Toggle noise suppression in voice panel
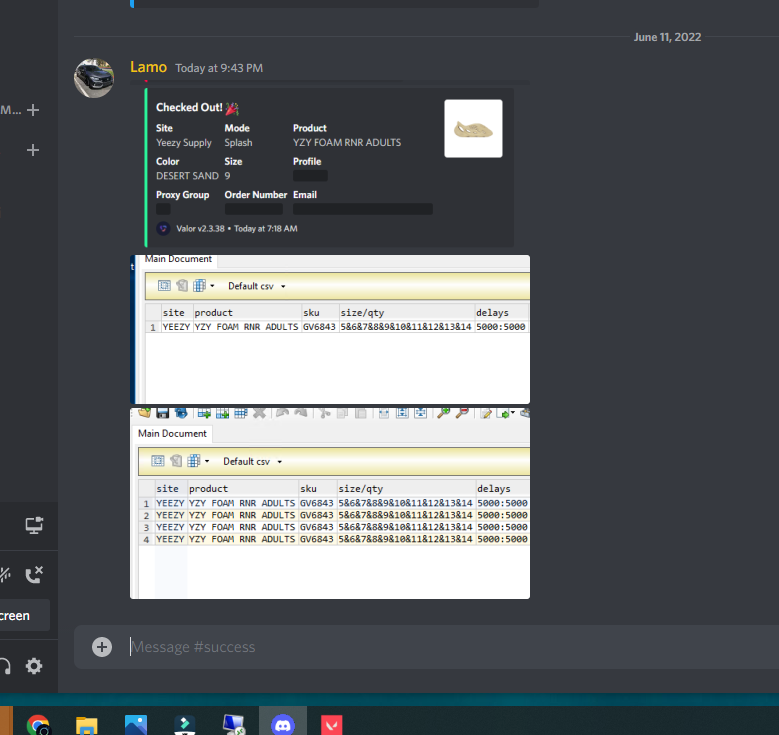Image resolution: width=779 pixels, height=735 pixels. (5, 574)
